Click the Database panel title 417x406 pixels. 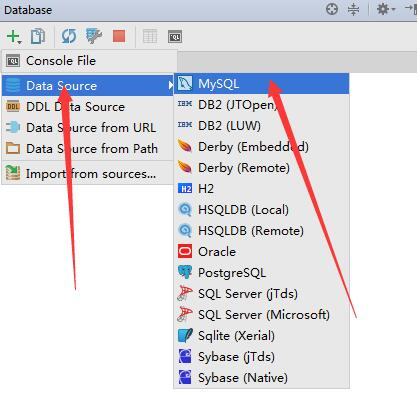click(28, 10)
